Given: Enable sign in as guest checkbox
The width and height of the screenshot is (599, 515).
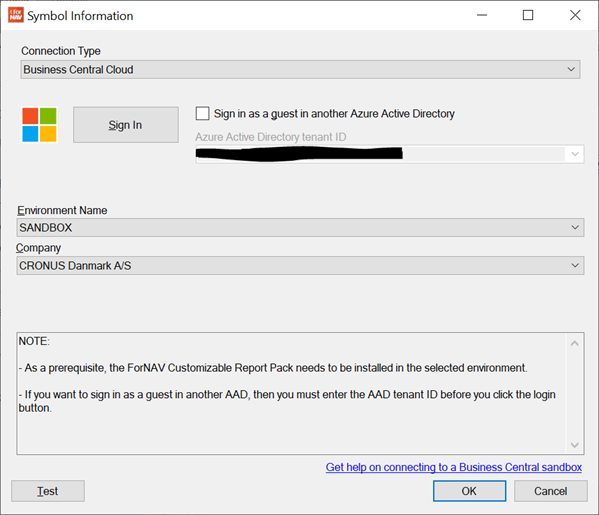Looking at the screenshot, I should pyautogui.click(x=202, y=113).
